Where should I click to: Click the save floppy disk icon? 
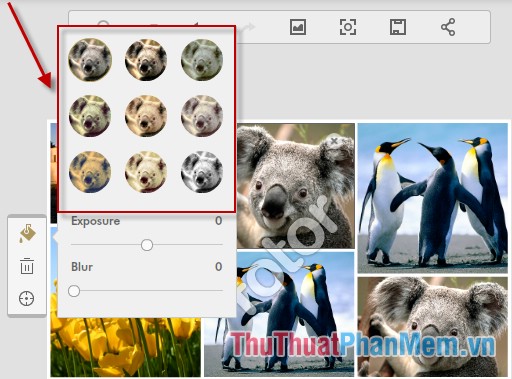(398, 27)
